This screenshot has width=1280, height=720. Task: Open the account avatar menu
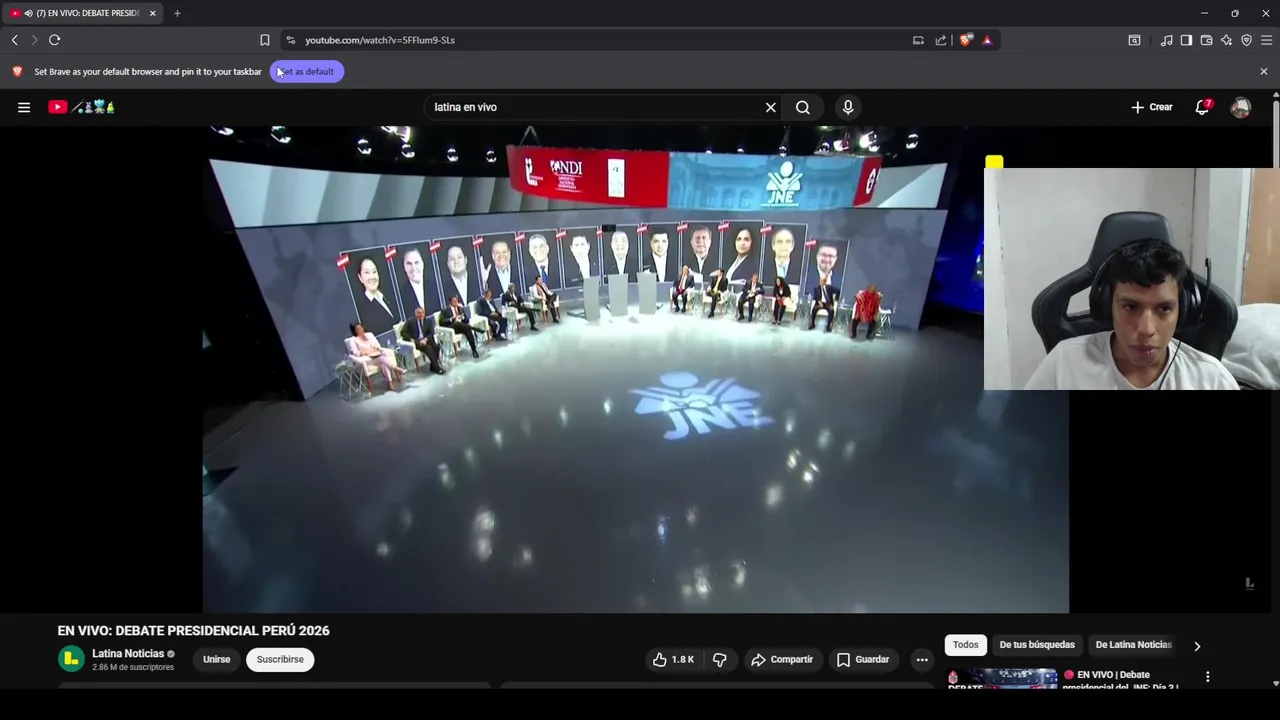tap(1241, 107)
